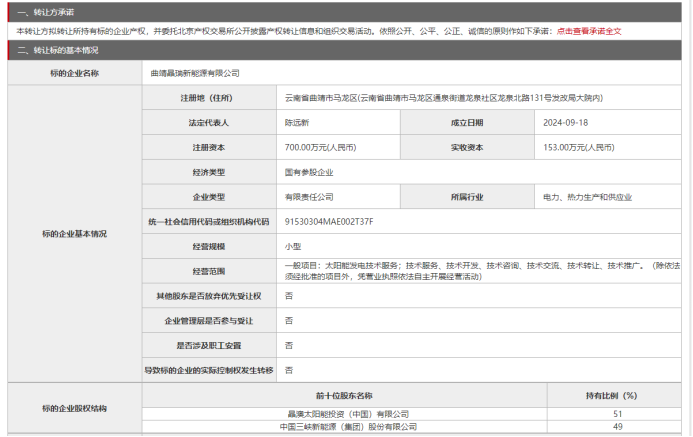693x437 pixels.
Task: Select the registered address text in 云南省曲靖市马龙区
Action: point(444,98)
